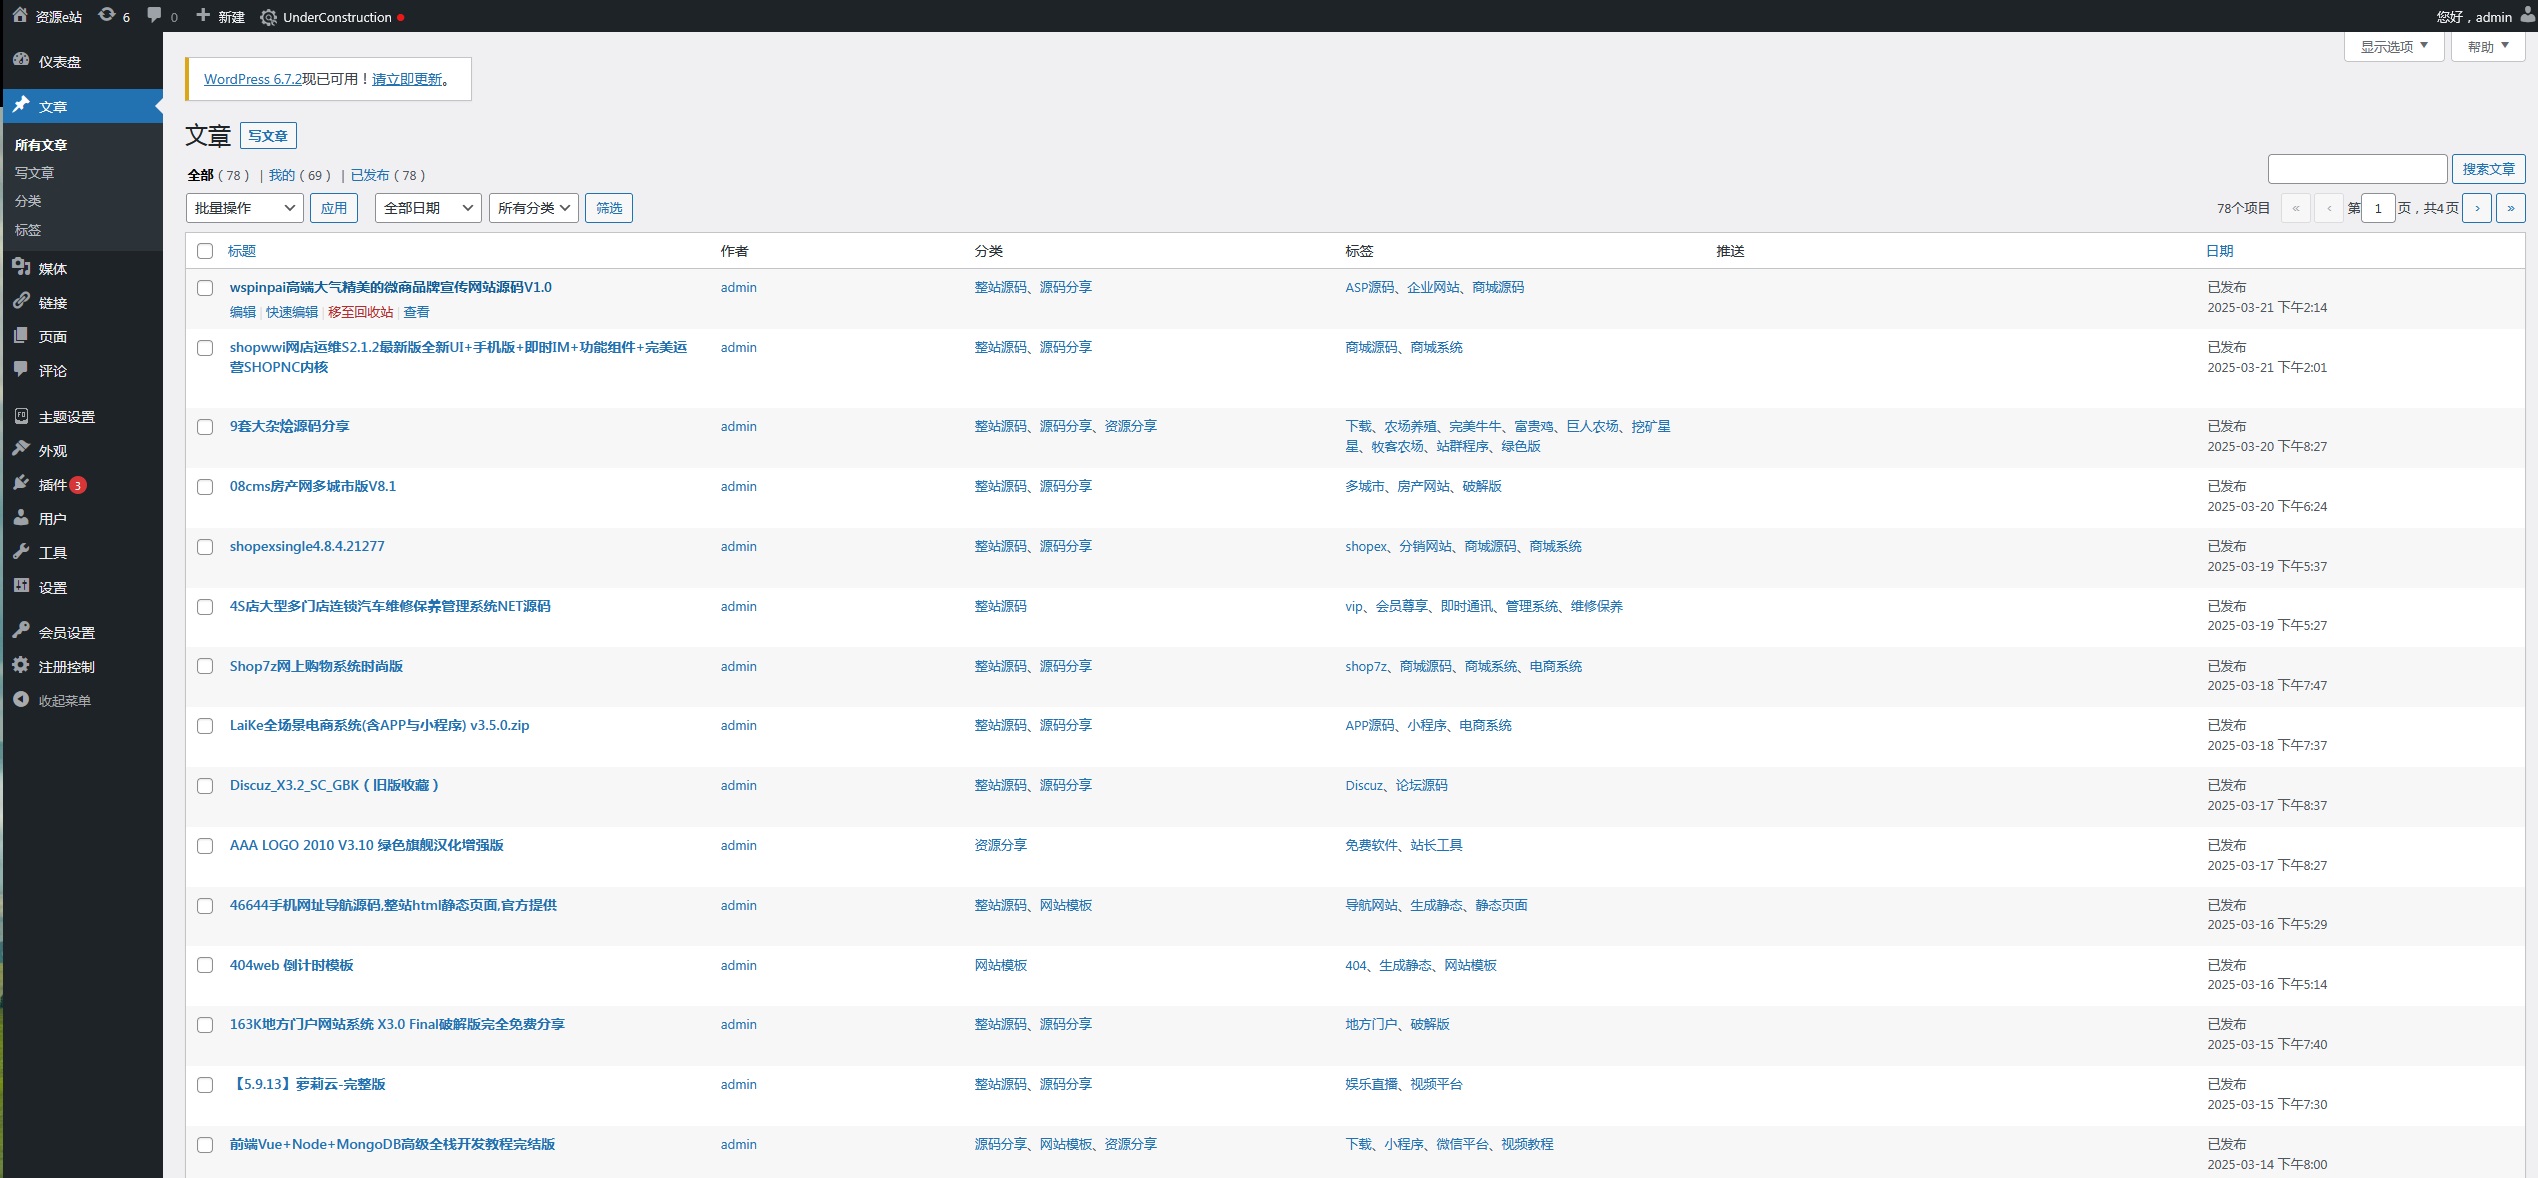The width and height of the screenshot is (2538, 1178).
Task: Click the 搜索文章 button
Action: [x=2488, y=169]
